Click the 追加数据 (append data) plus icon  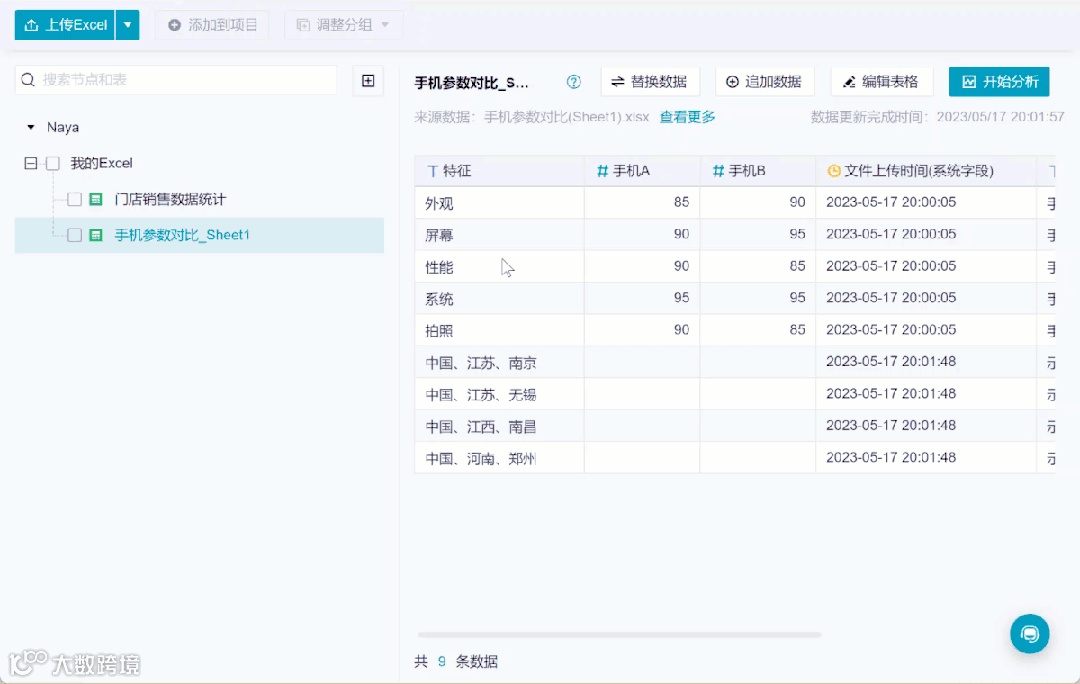[734, 81]
